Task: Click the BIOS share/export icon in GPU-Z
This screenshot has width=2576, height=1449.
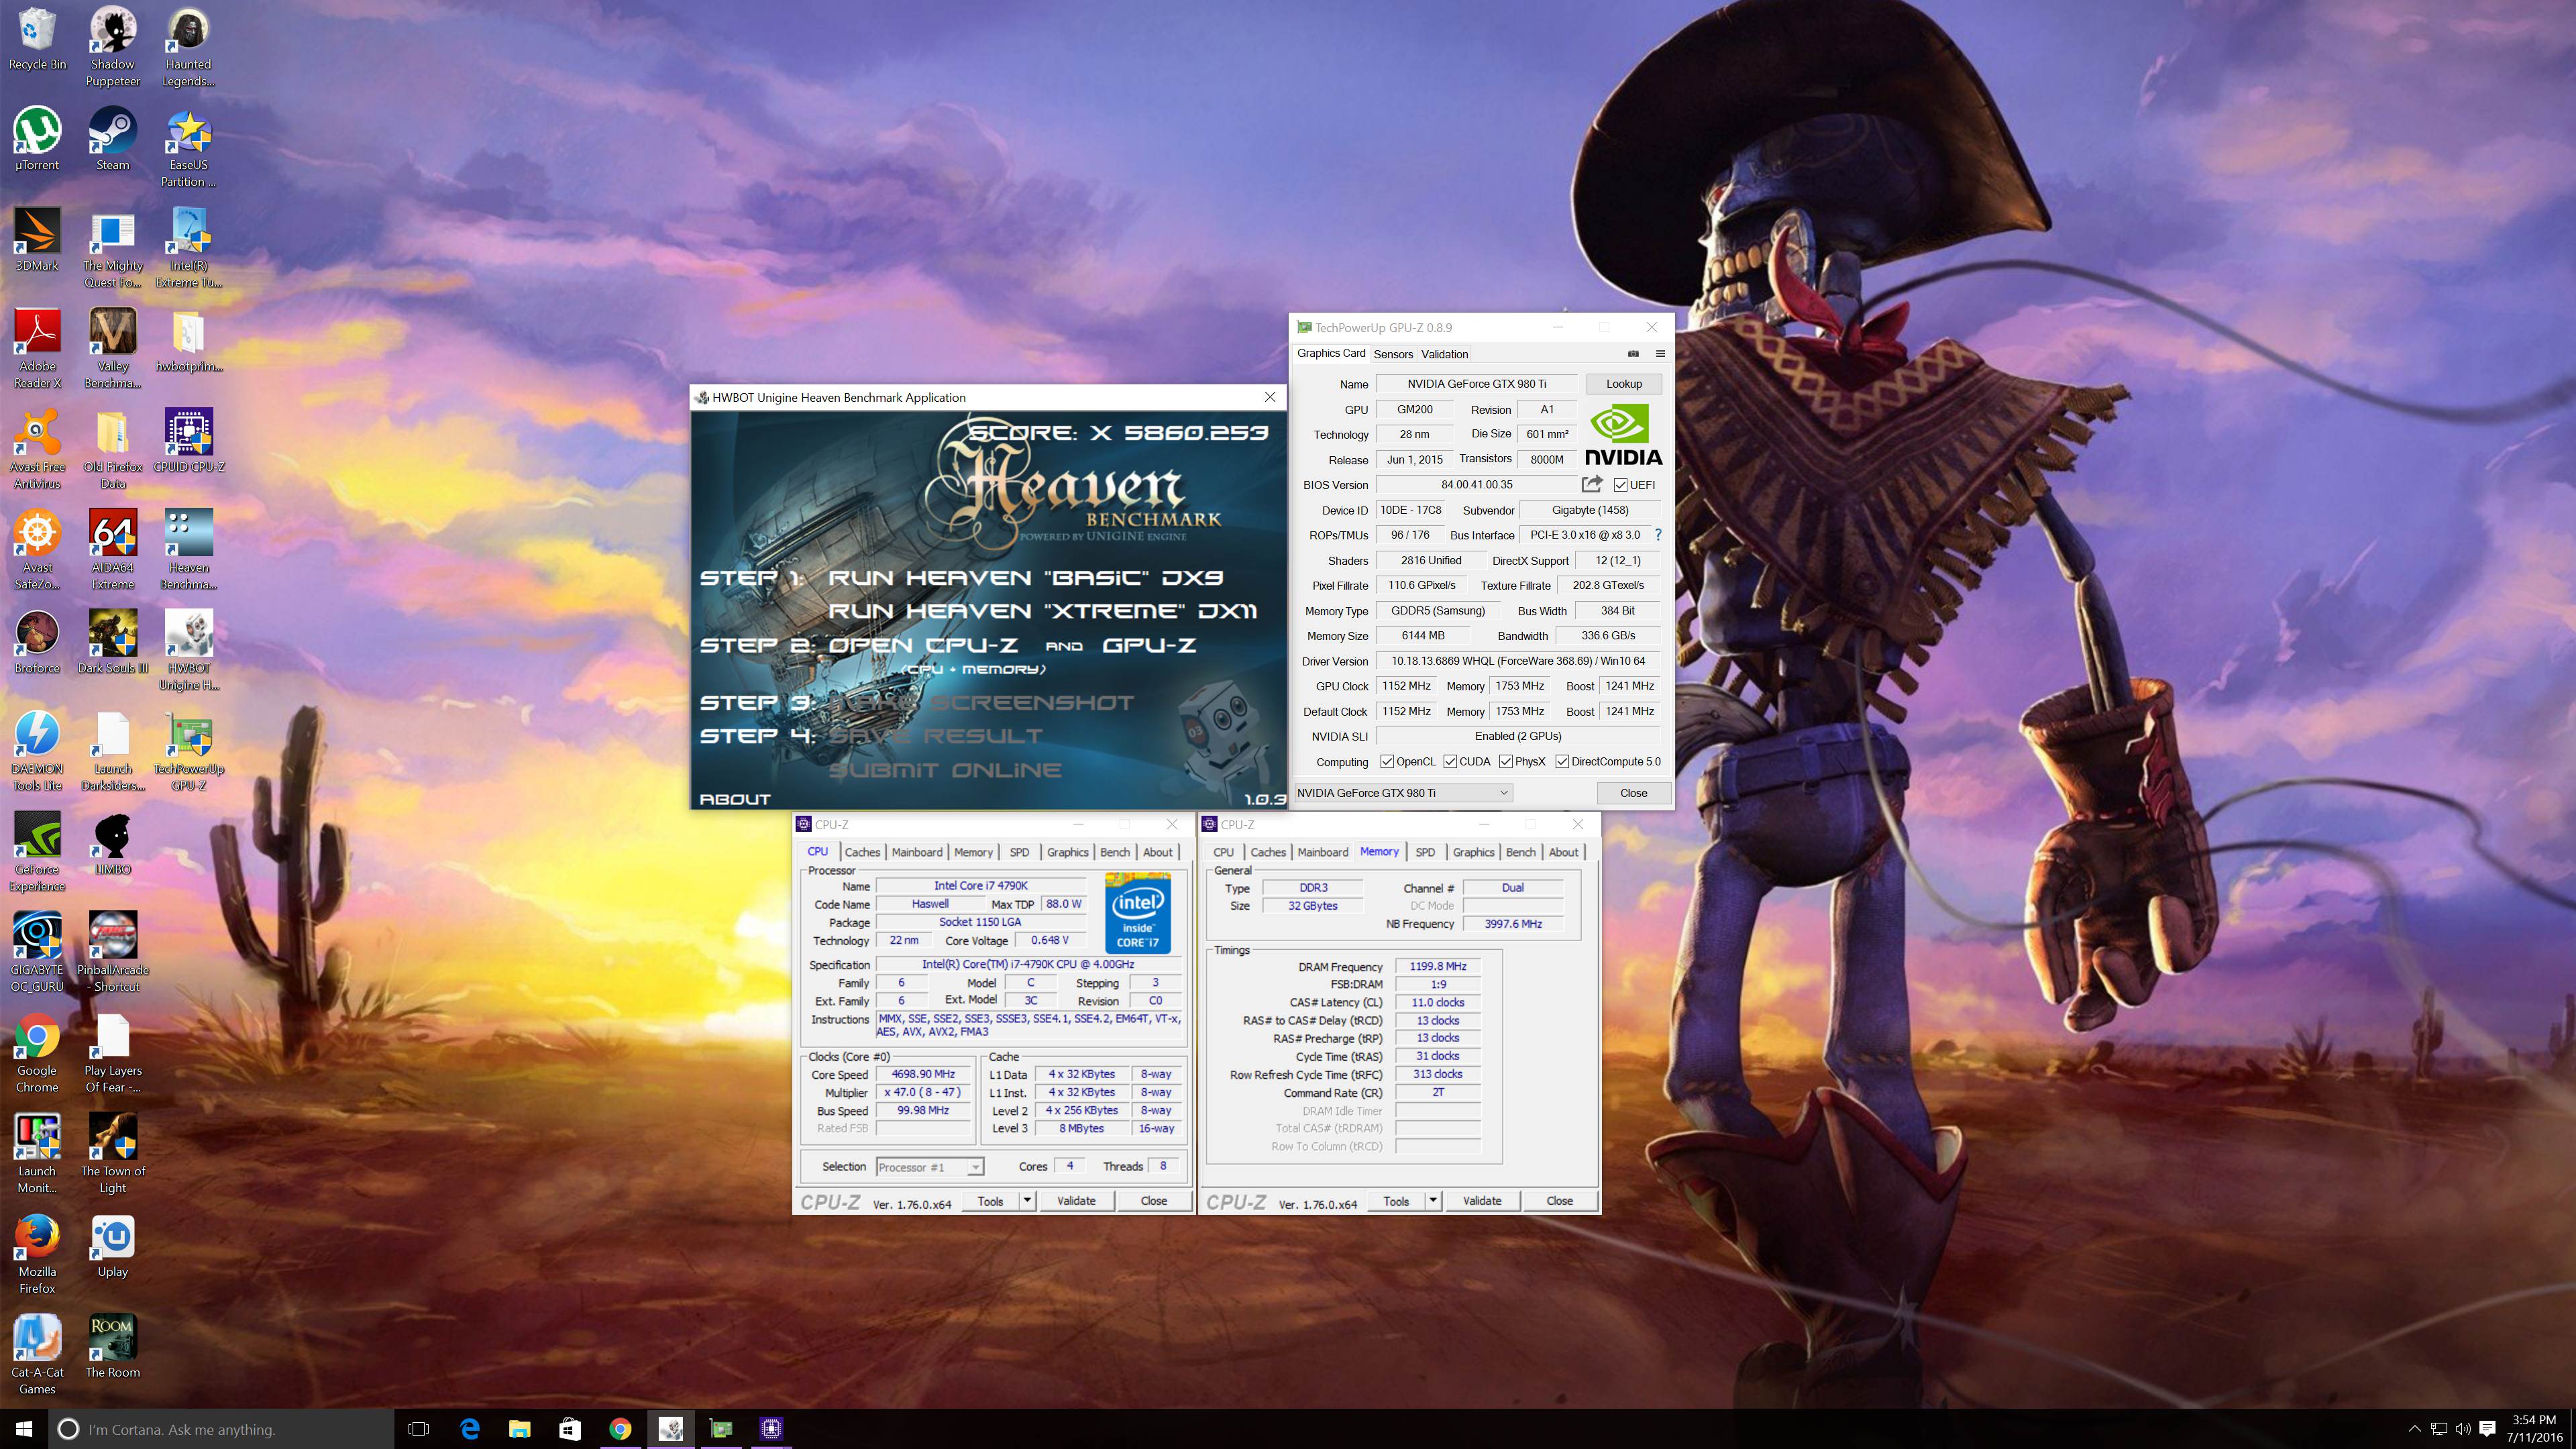Action: pyautogui.click(x=1591, y=484)
